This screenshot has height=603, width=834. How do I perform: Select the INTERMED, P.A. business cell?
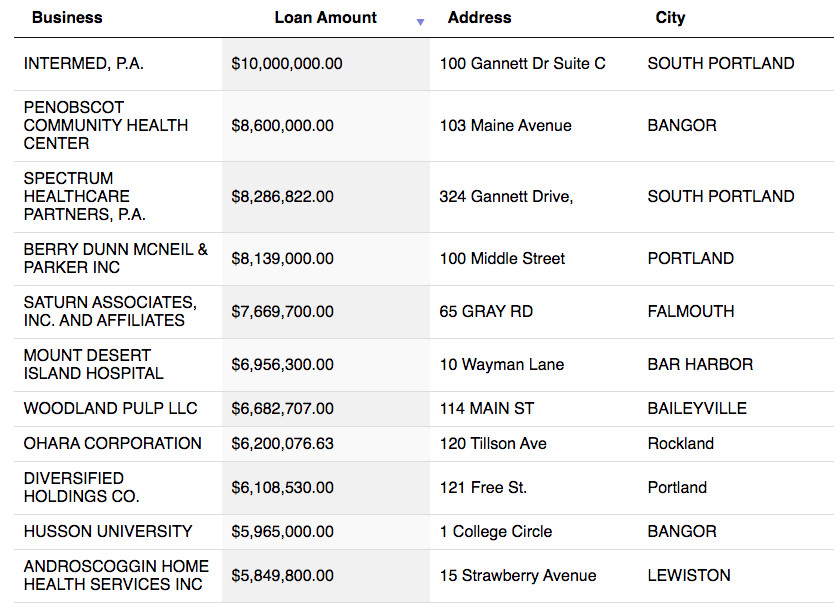click(84, 64)
